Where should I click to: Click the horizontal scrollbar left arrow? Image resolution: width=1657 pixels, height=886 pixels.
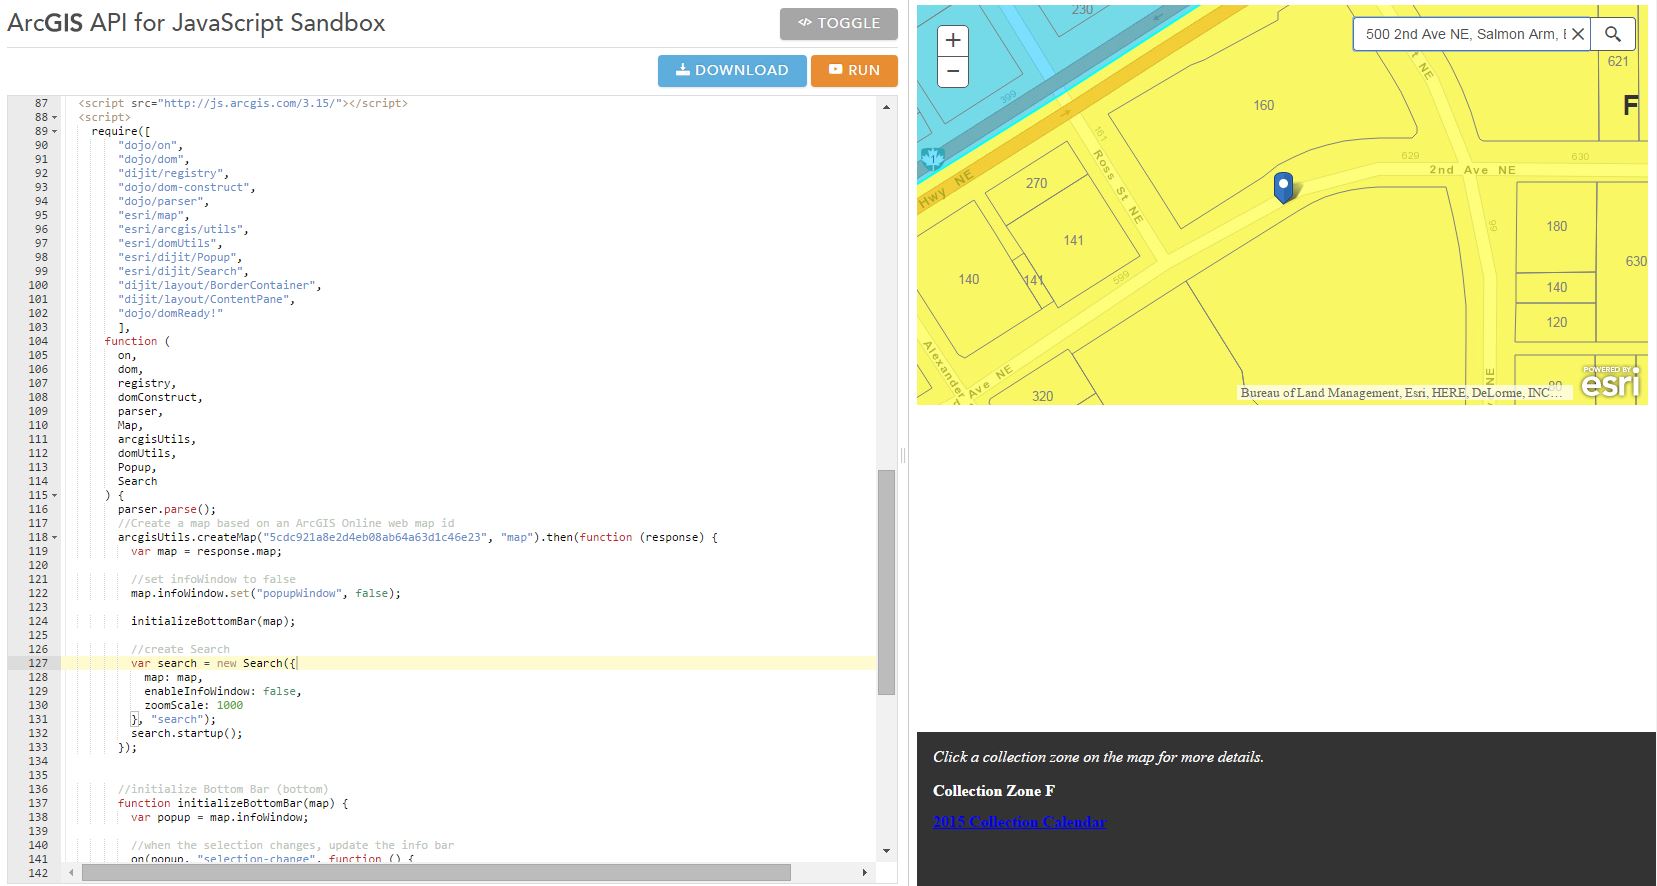(x=71, y=873)
